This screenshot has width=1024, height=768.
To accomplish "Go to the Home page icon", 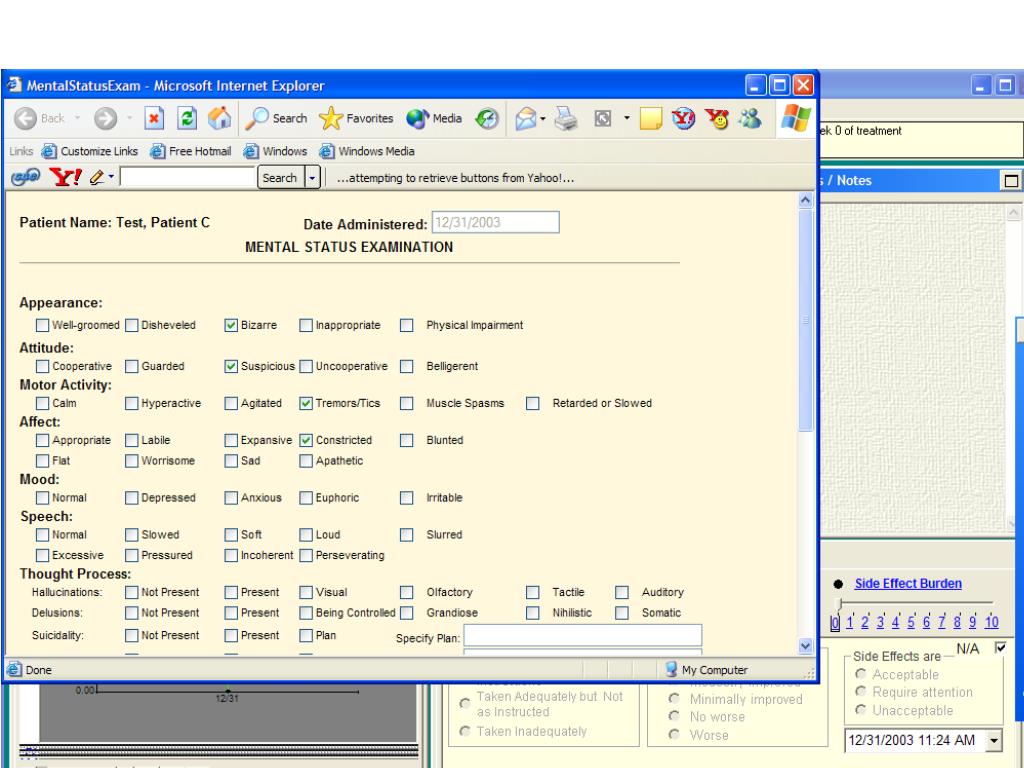I will (x=219, y=119).
